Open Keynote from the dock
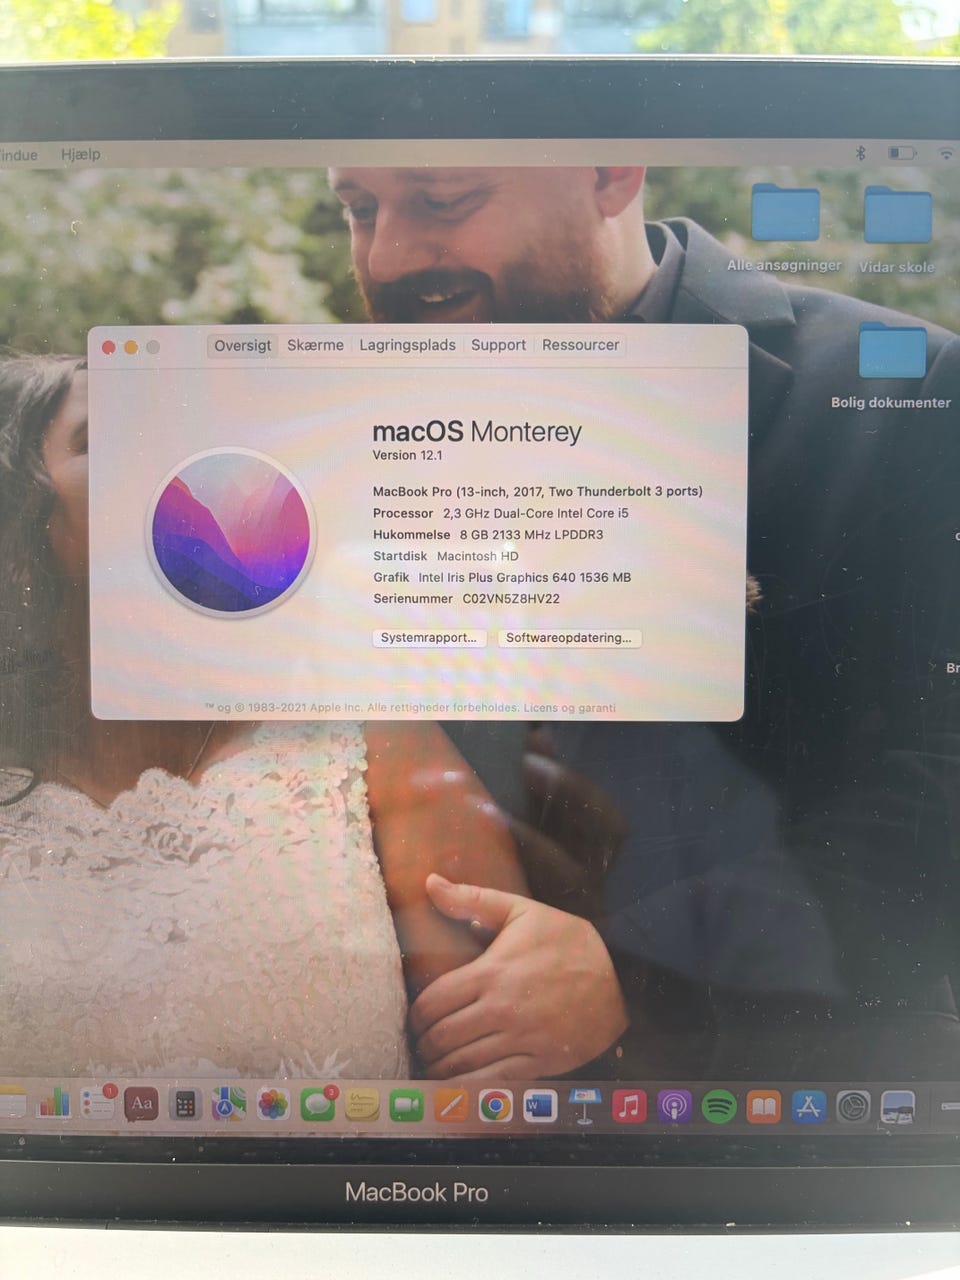Image resolution: width=960 pixels, height=1280 pixels. 585,1106
